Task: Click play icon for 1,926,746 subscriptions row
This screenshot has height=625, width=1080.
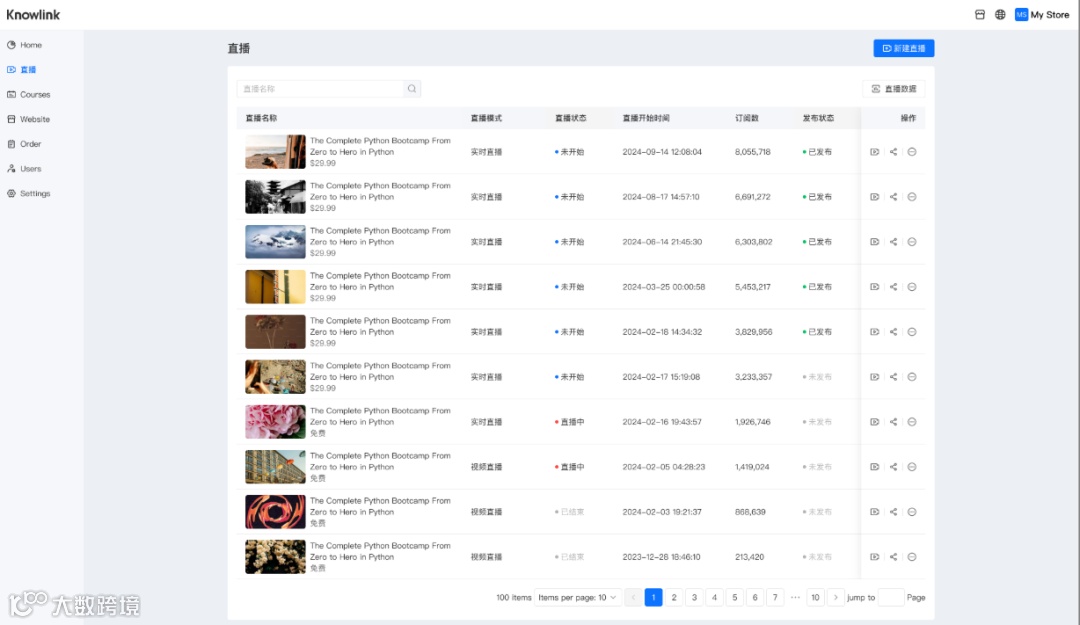Action: 874,422
